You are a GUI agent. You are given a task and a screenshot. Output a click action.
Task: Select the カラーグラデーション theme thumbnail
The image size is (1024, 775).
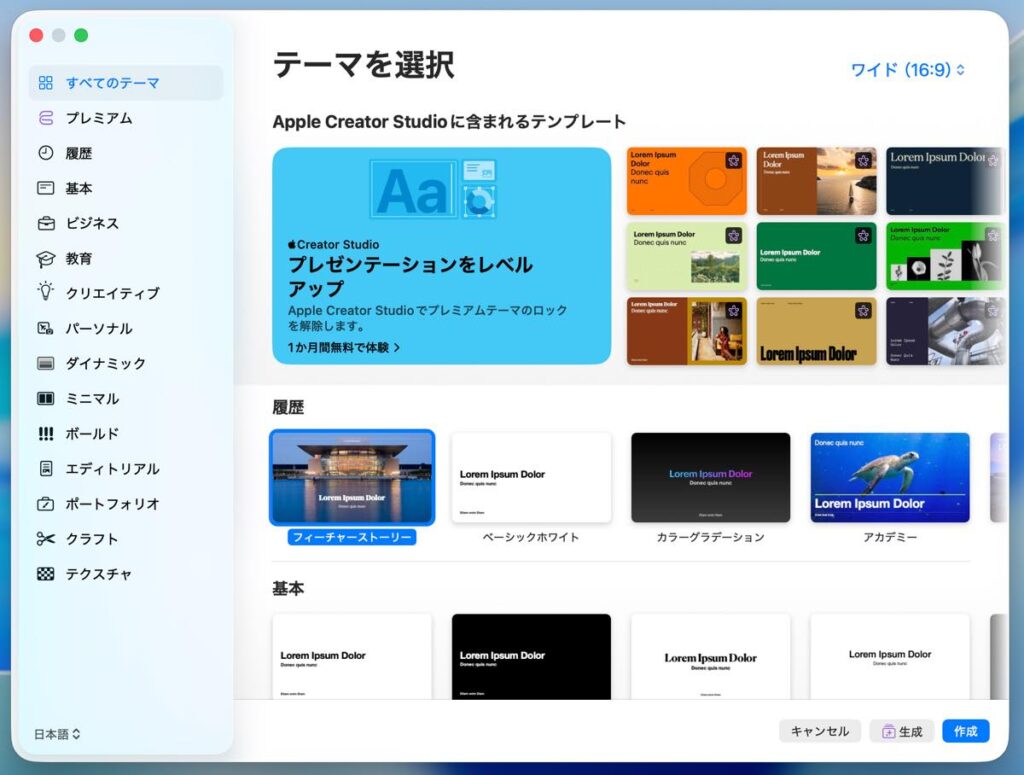click(711, 477)
